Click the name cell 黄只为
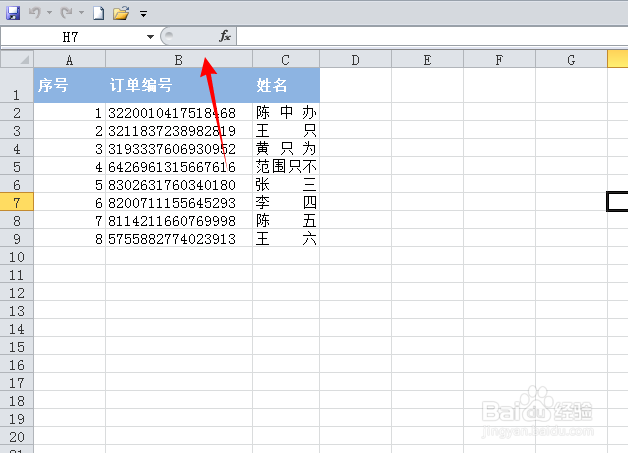The image size is (628, 453). pos(286,149)
